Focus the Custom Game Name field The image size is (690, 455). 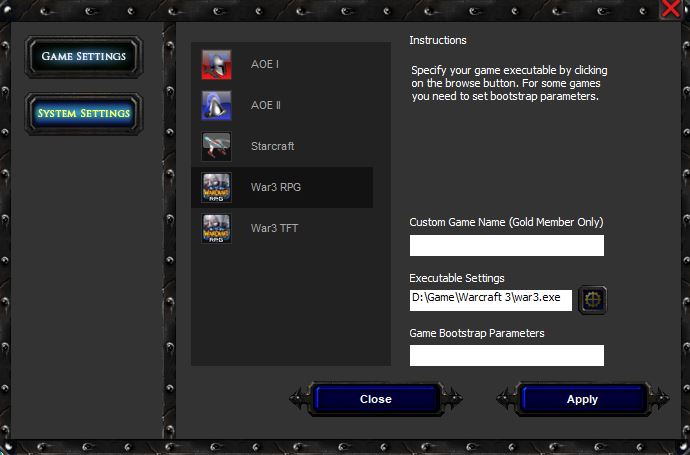(x=506, y=245)
